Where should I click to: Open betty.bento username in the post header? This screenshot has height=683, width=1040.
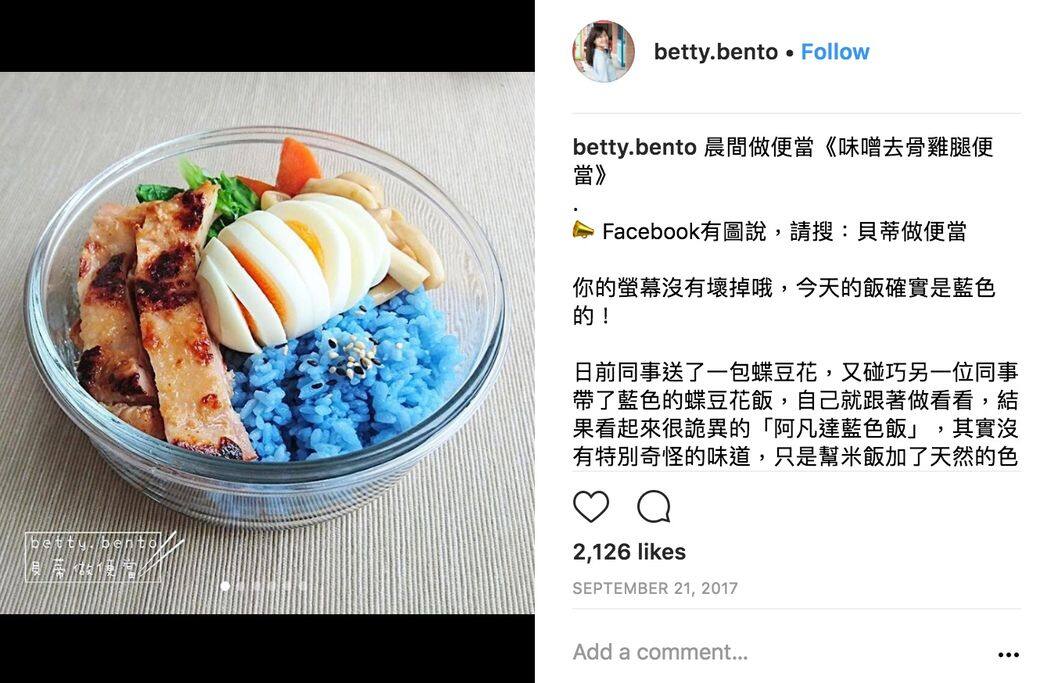716,52
